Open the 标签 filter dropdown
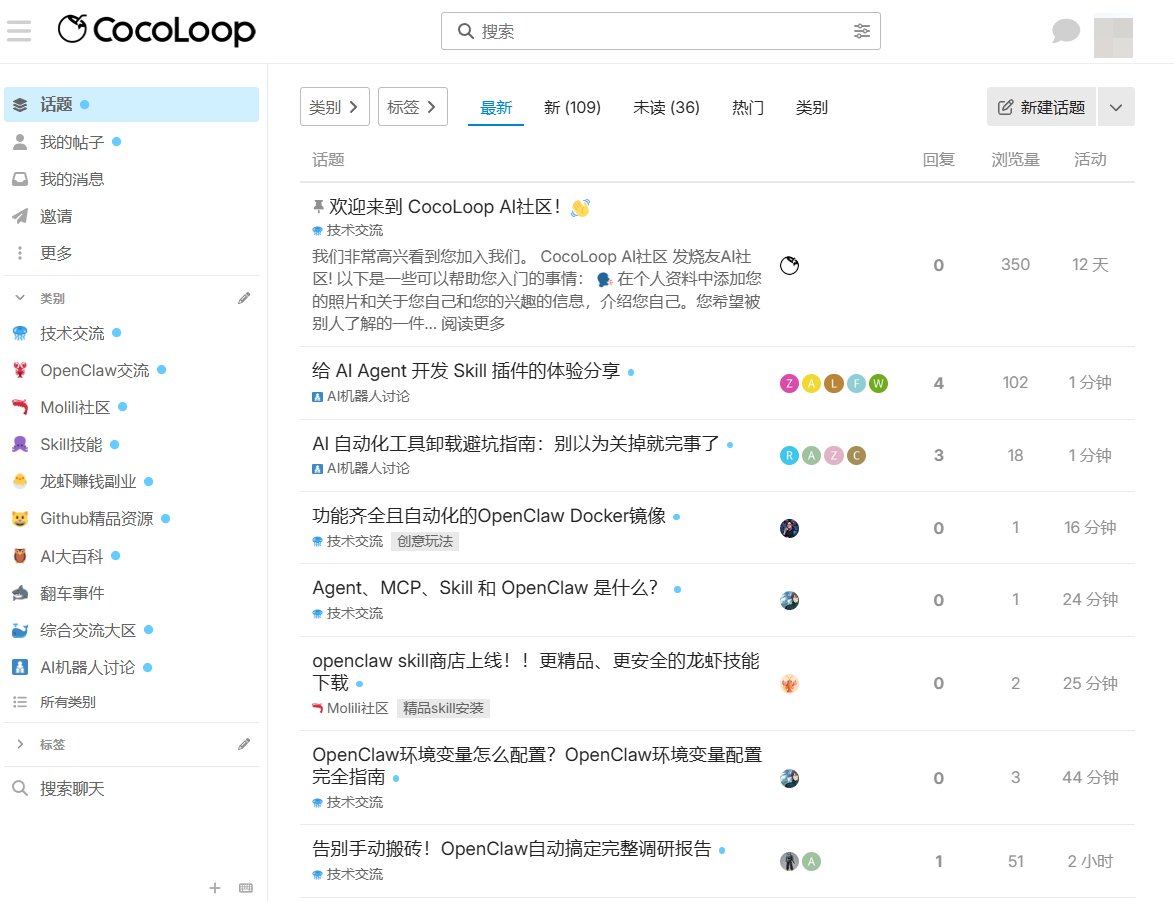The width and height of the screenshot is (1174, 901). tap(413, 106)
